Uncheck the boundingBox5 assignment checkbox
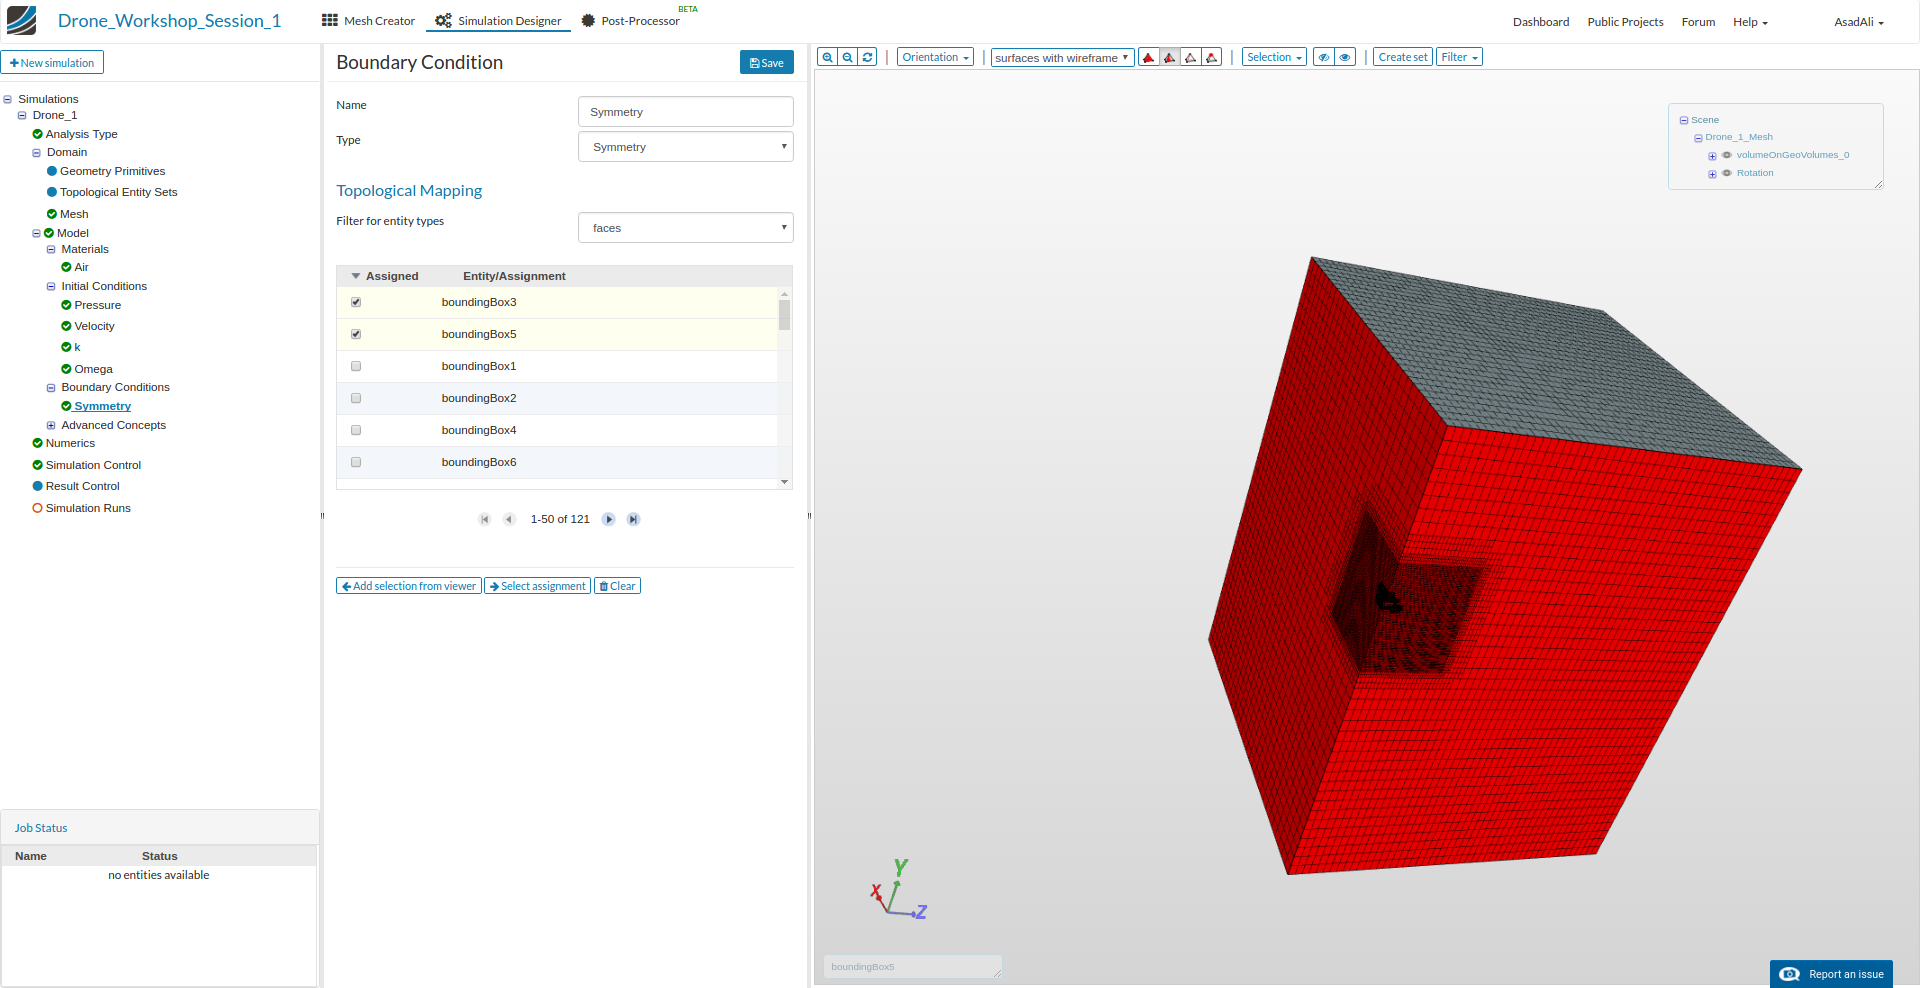The width and height of the screenshot is (1920, 988). [x=356, y=334]
